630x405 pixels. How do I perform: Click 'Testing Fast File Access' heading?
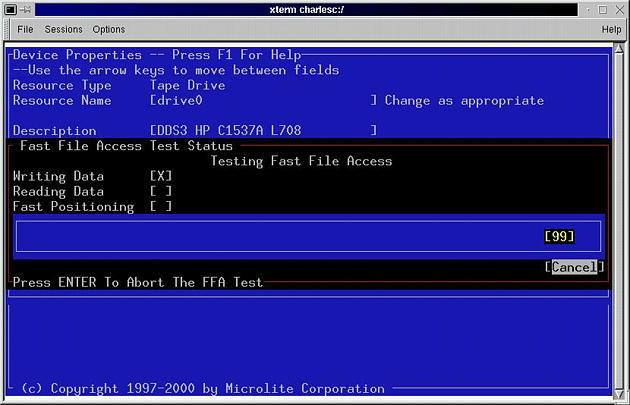(x=301, y=161)
